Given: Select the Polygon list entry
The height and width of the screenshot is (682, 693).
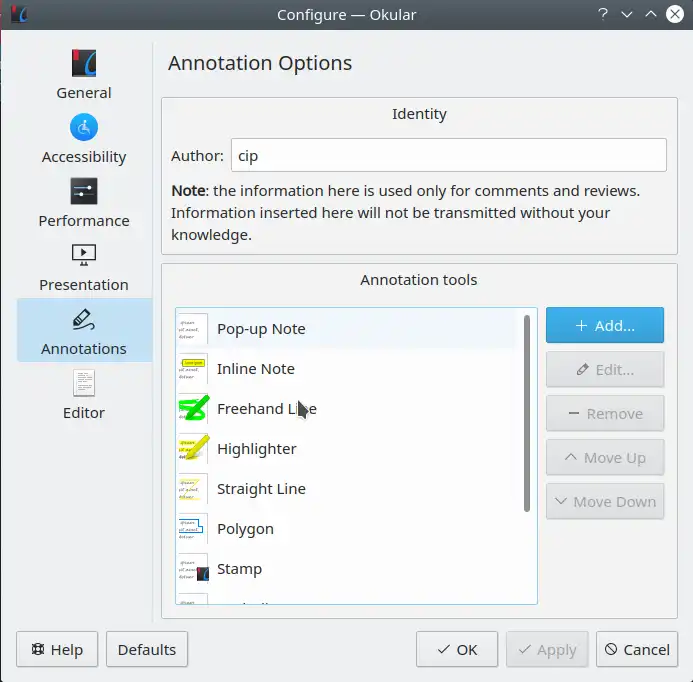Looking at the screenshot, I should (346, 529).
